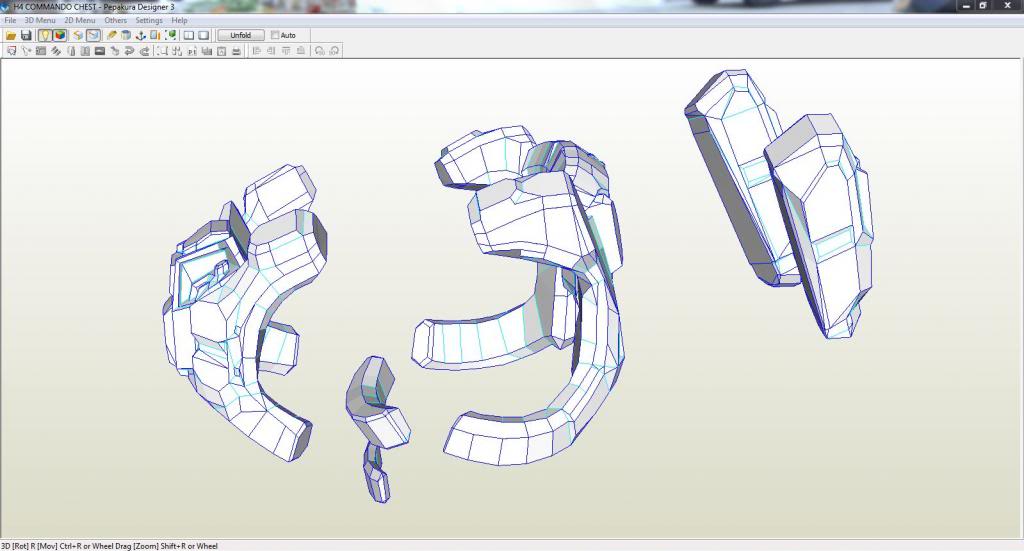
Task: Click the Unfold button
Action: tap(240, 35)
